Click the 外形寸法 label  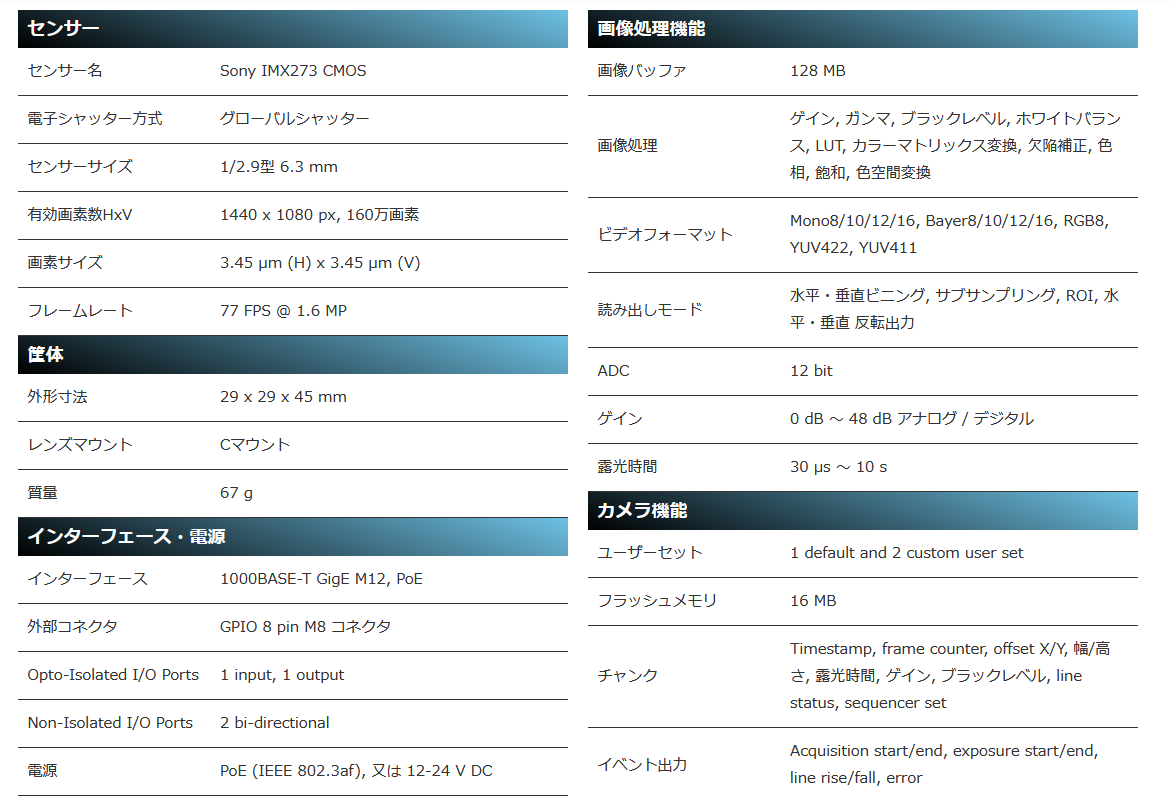click(x=57, y=397)
